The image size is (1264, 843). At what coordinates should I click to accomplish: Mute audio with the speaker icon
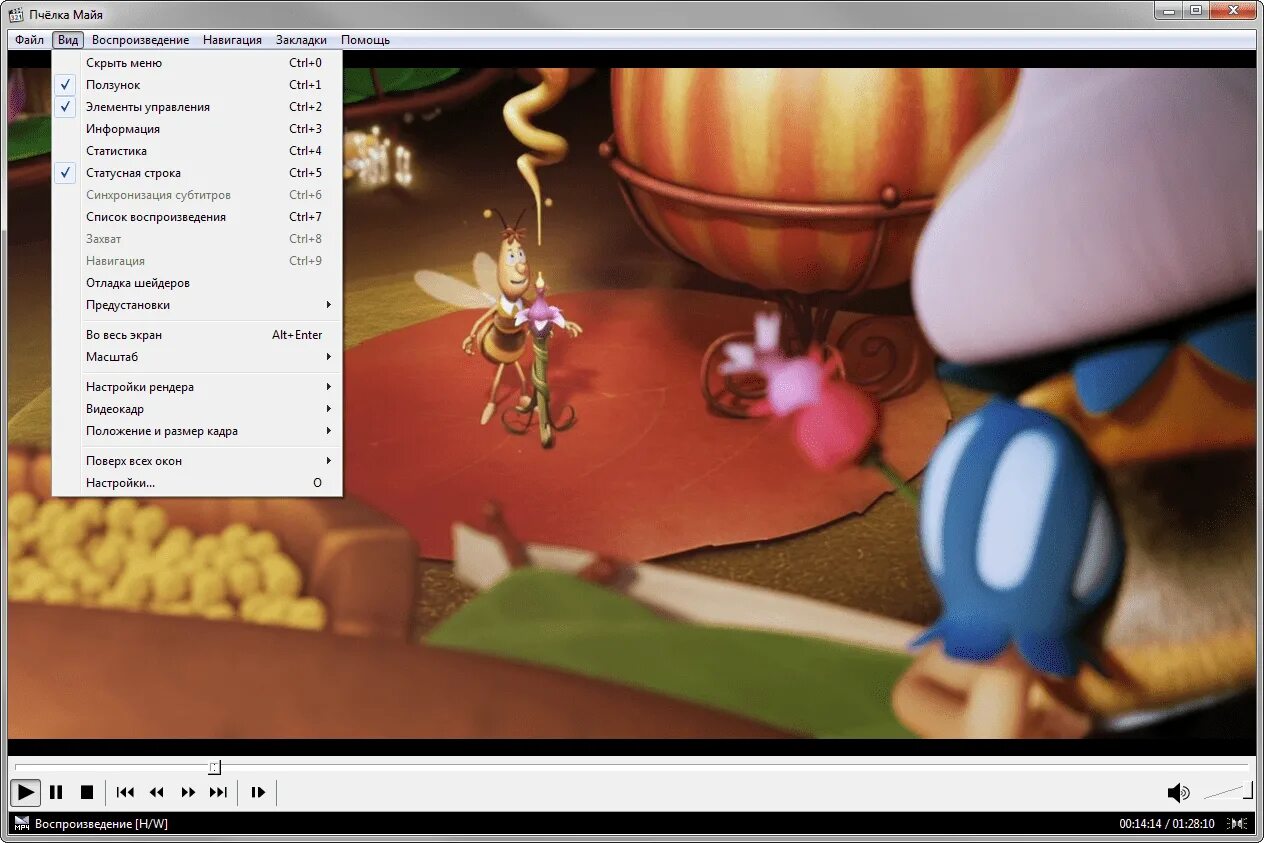(x=1178, y=793)
